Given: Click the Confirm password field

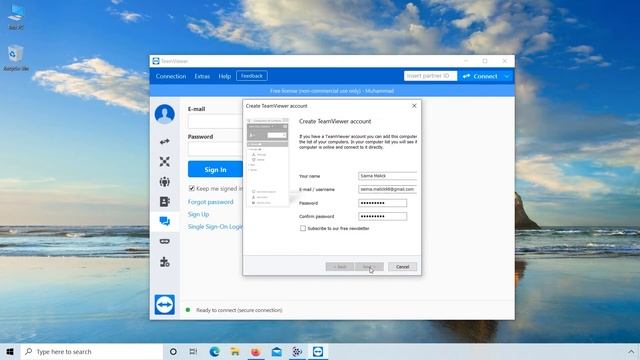Looking at the screenshot, I should tap(382, 216).
